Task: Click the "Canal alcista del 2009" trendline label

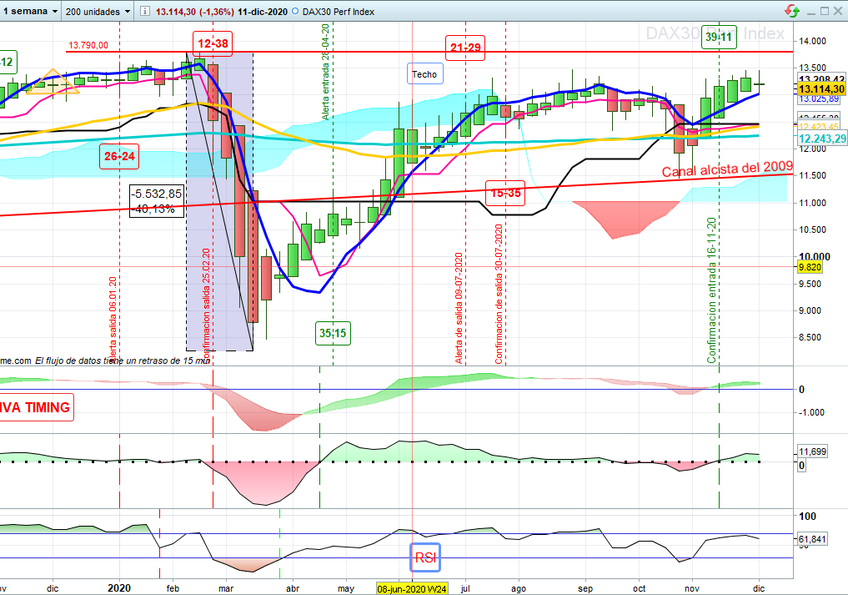Action: (x=727, y=169)
